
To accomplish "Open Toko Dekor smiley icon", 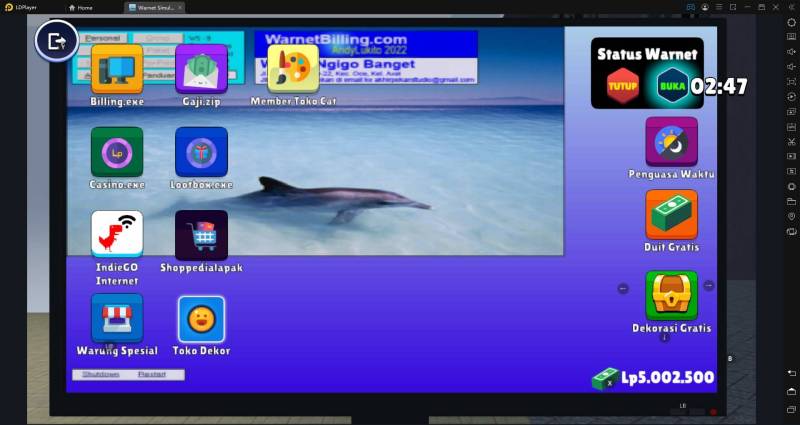I will click(201, 319).
